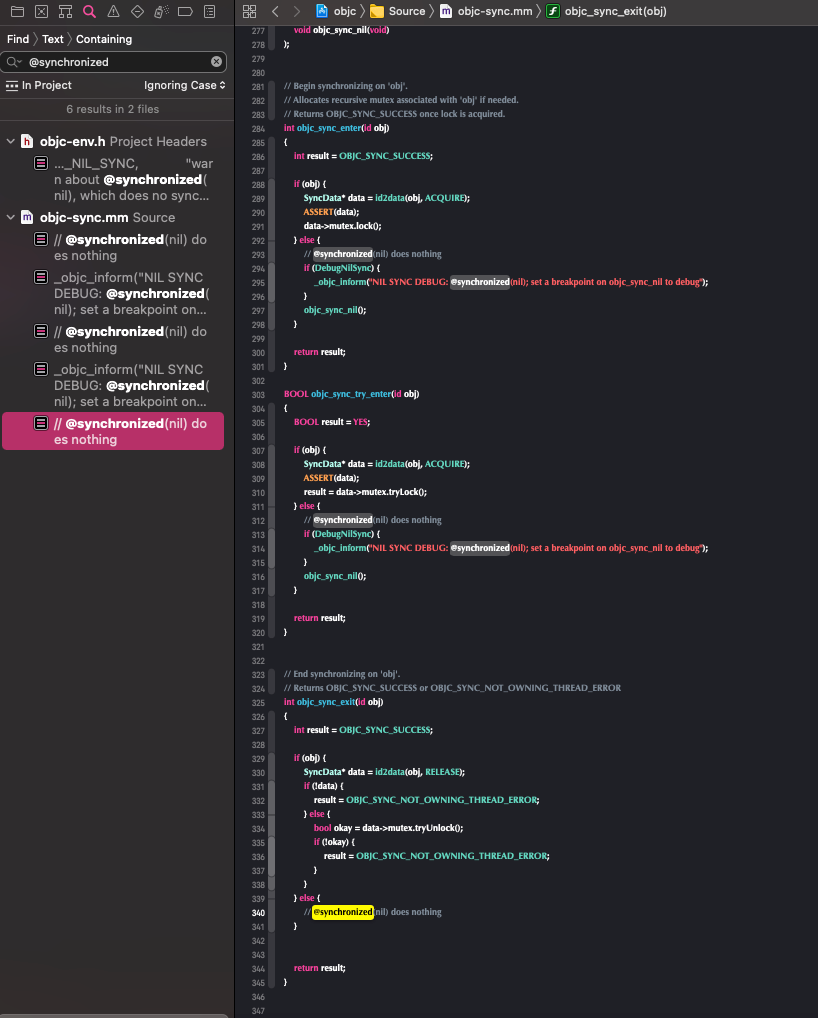Collapse the objc-sync.mm results group
This screenshot has width=818, height=1018.
pyautogui.click(x=10, y=217)
